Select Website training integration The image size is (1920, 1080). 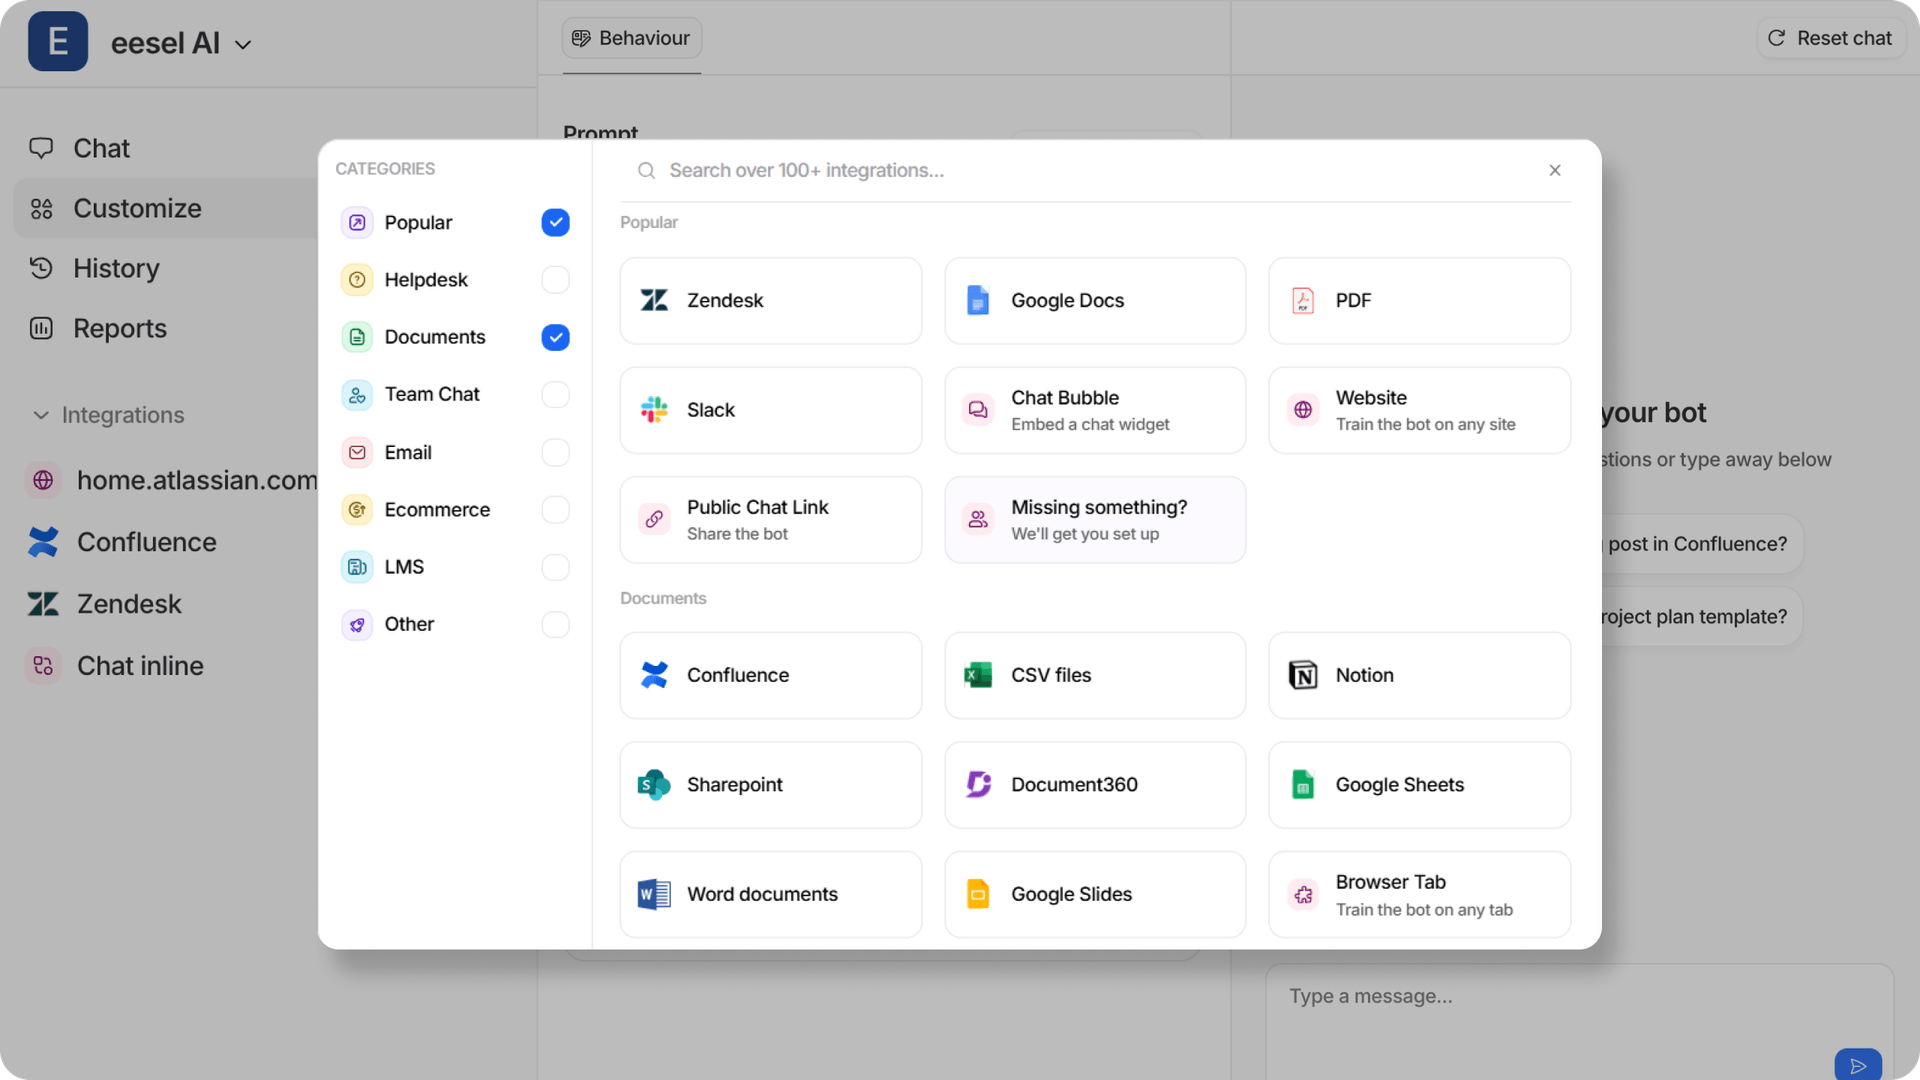1419,410
